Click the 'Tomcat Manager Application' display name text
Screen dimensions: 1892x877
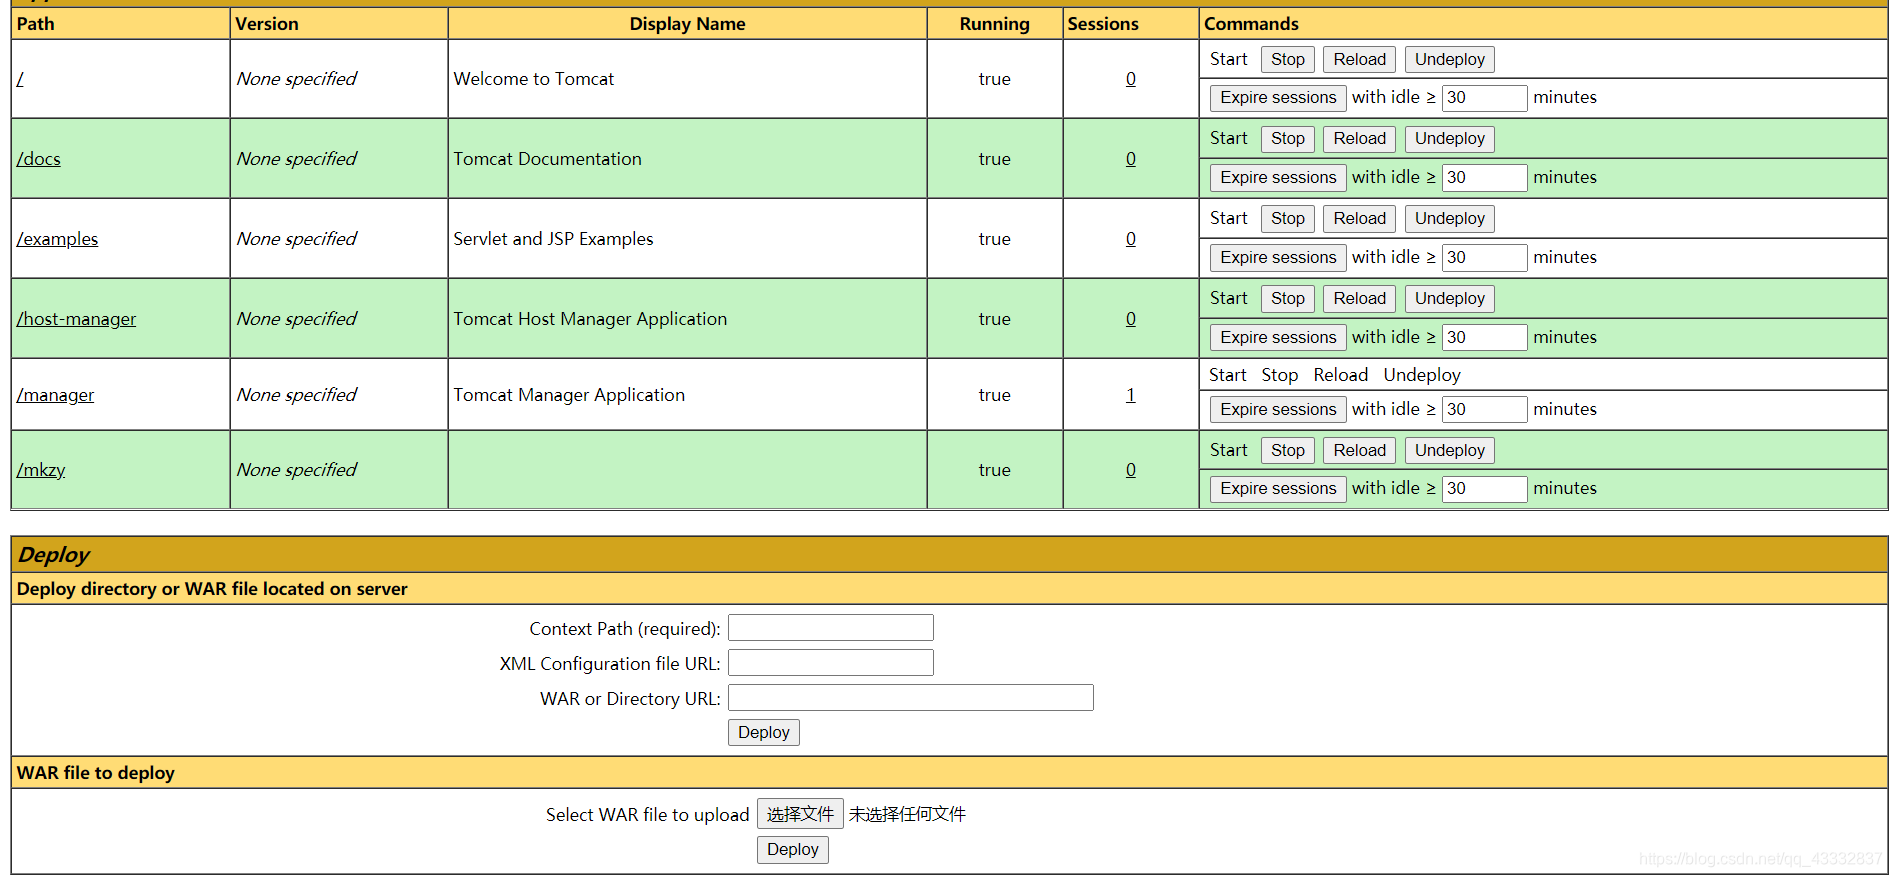569,395
